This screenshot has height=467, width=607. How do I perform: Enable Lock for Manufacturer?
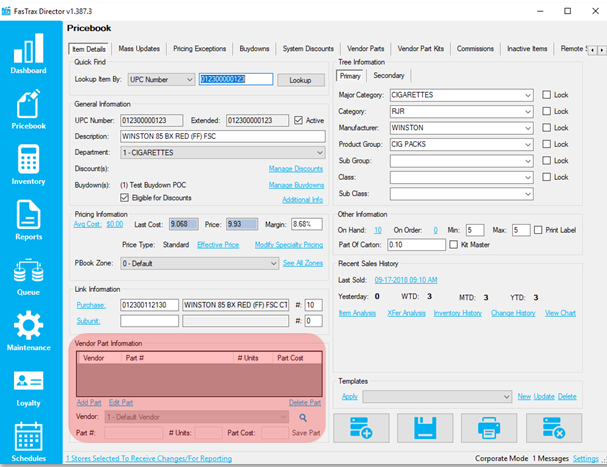tap(546, 127)
